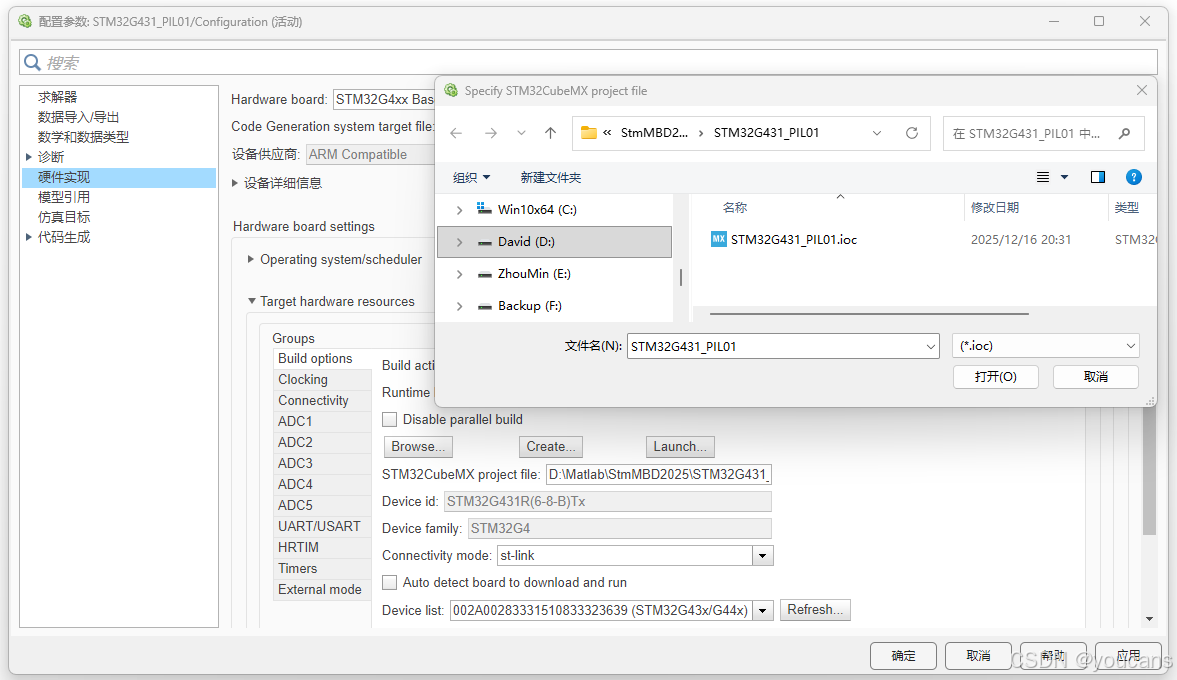Collapse Target hardware resources section
Image resolution: width=1177 pixels, height=680 pixels.
tap(251, 301)
